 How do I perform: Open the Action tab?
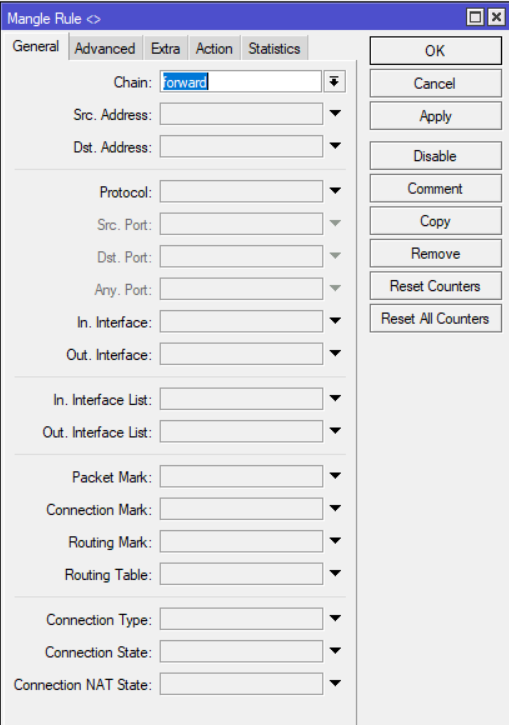(x=214, y=49)
